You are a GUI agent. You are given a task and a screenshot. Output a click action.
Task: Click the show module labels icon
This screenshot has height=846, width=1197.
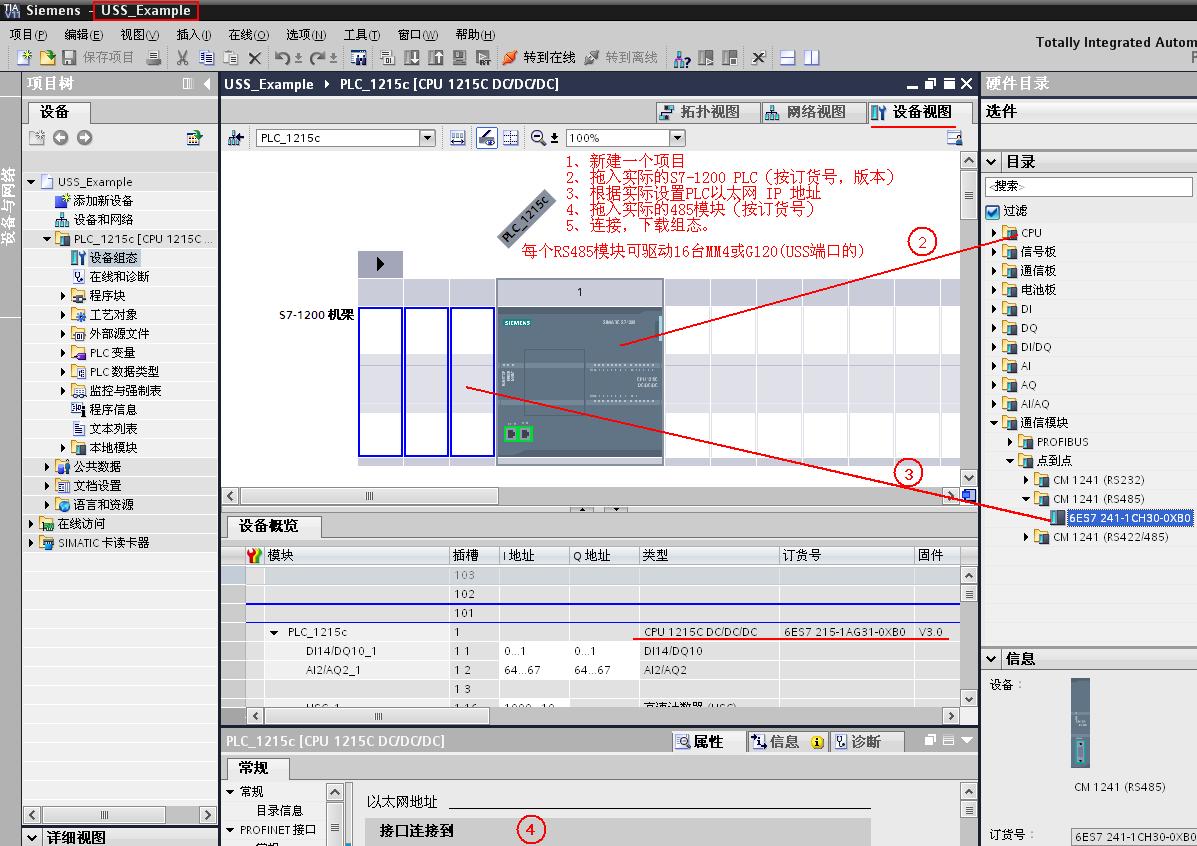[x=486, y=137]
